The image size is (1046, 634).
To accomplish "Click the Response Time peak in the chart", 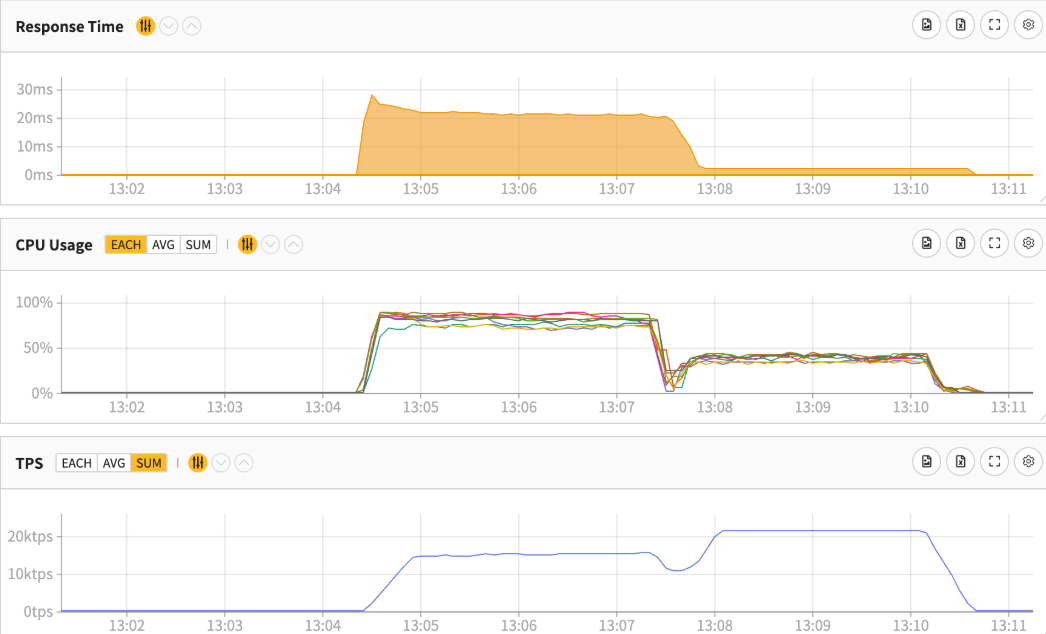I will click(372, 97).
